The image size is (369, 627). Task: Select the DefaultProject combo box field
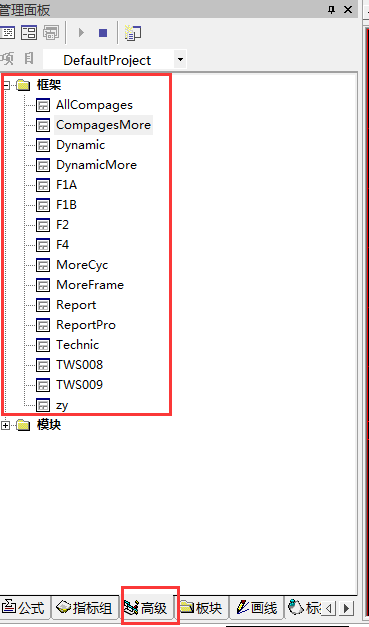point(114,60)
